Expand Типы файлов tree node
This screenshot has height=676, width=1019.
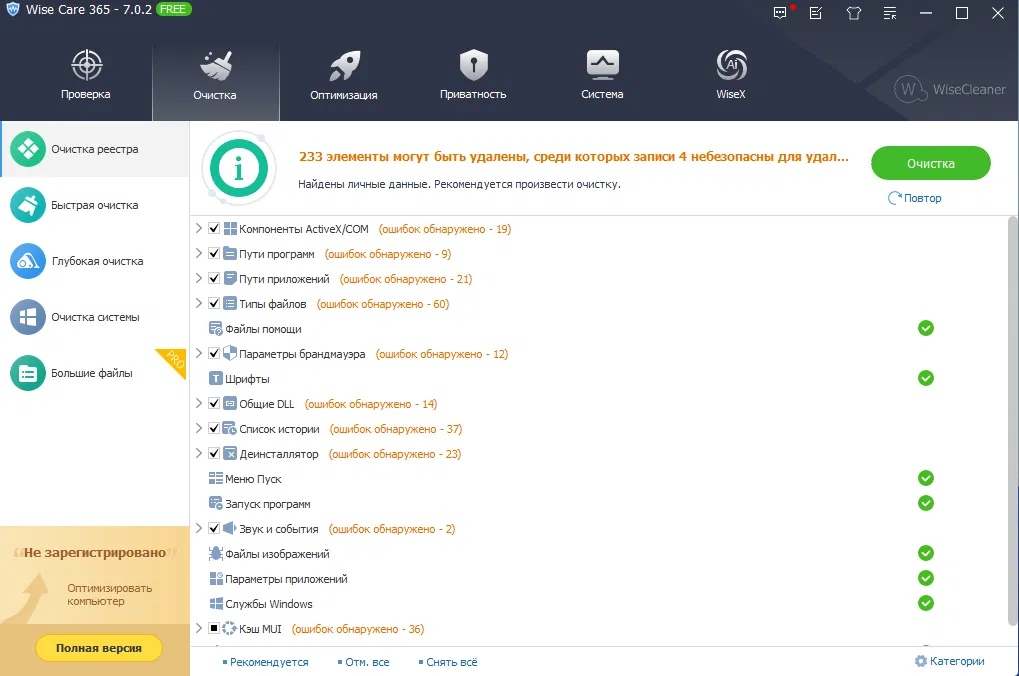[199, 303]
